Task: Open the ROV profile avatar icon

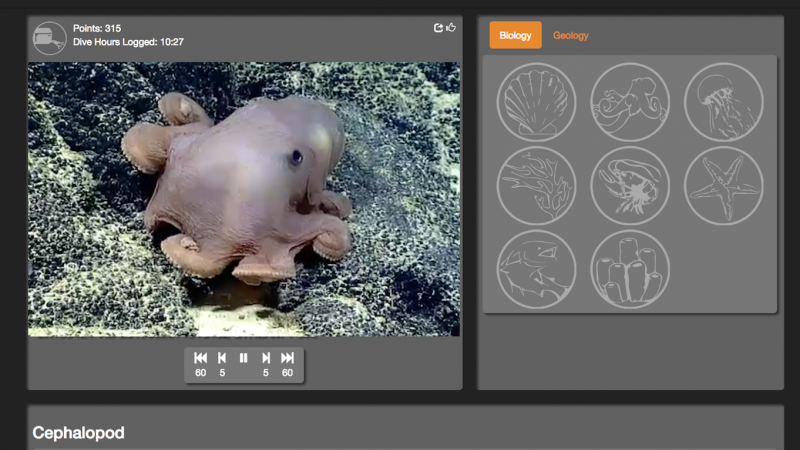Action: tap(49, 38)
